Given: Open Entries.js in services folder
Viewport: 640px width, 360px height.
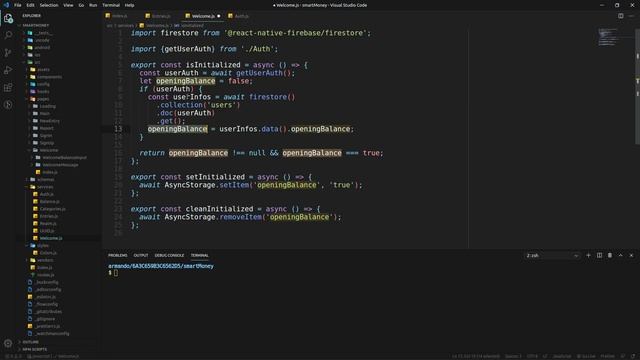Looking at the screenshot, I should coord(49,216).
